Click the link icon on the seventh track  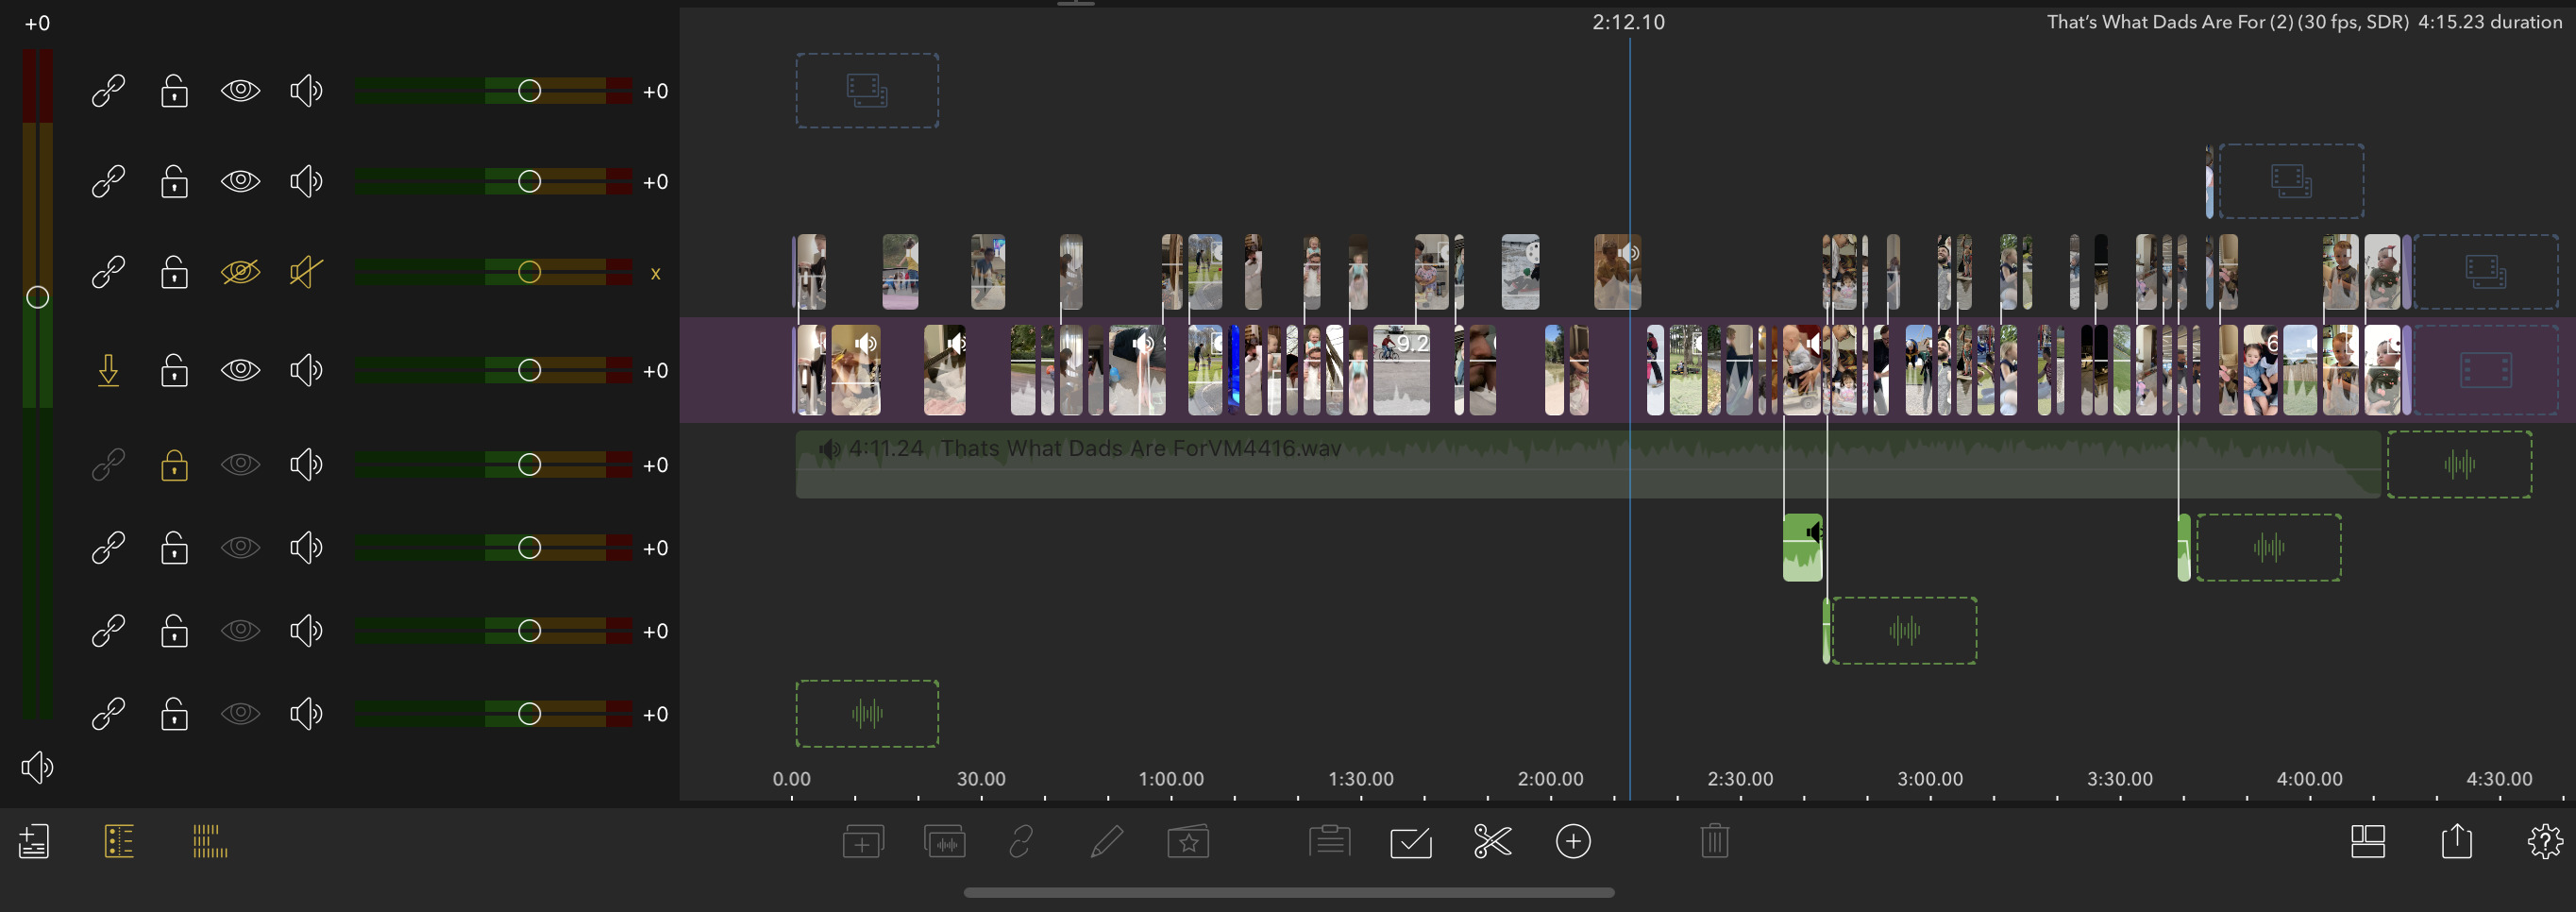tap(108, 631)
